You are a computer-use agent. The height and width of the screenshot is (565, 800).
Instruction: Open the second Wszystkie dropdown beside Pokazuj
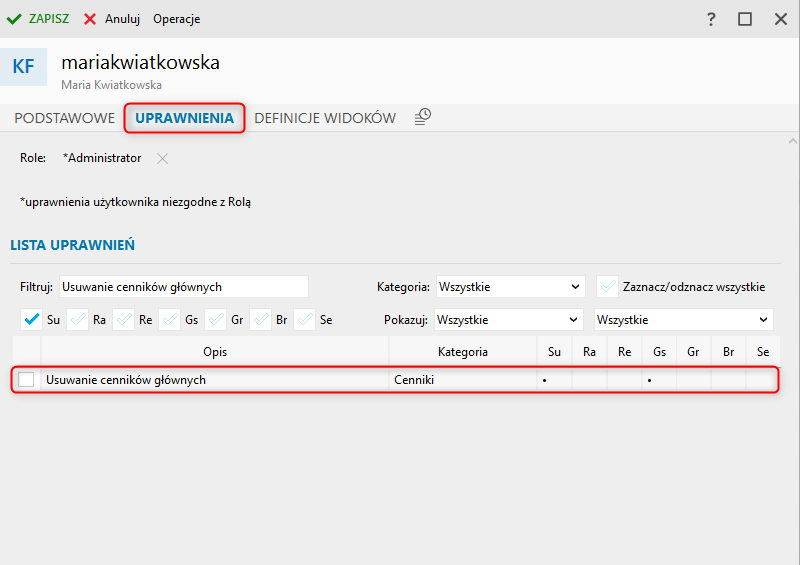(x=684, y=320)
